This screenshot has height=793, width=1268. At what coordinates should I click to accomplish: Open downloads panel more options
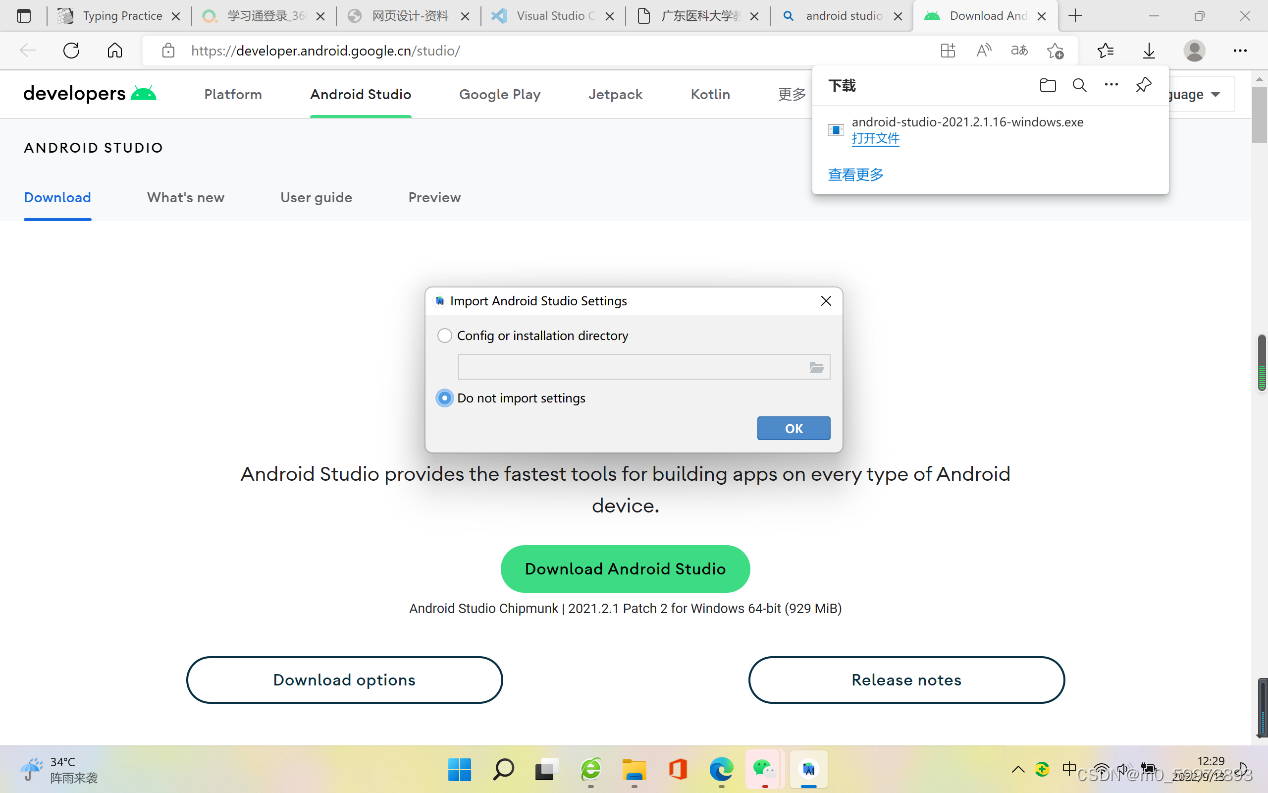(x=1111, y=86)
